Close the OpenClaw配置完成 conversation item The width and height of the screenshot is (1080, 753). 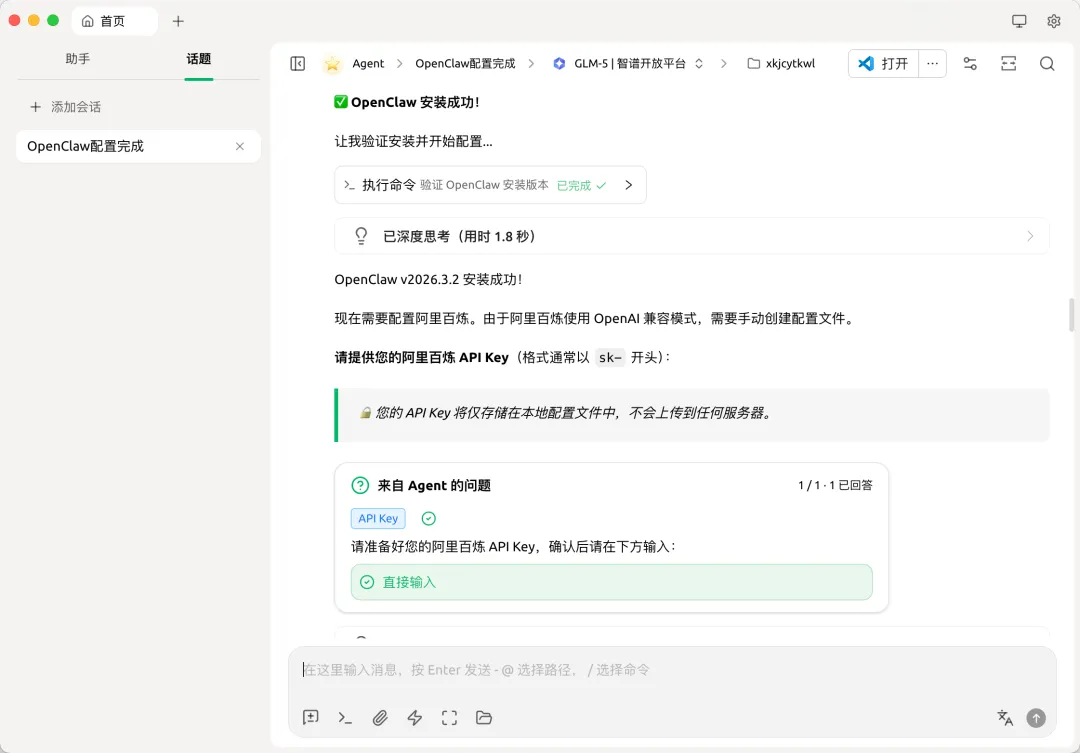tap(240, 146)
